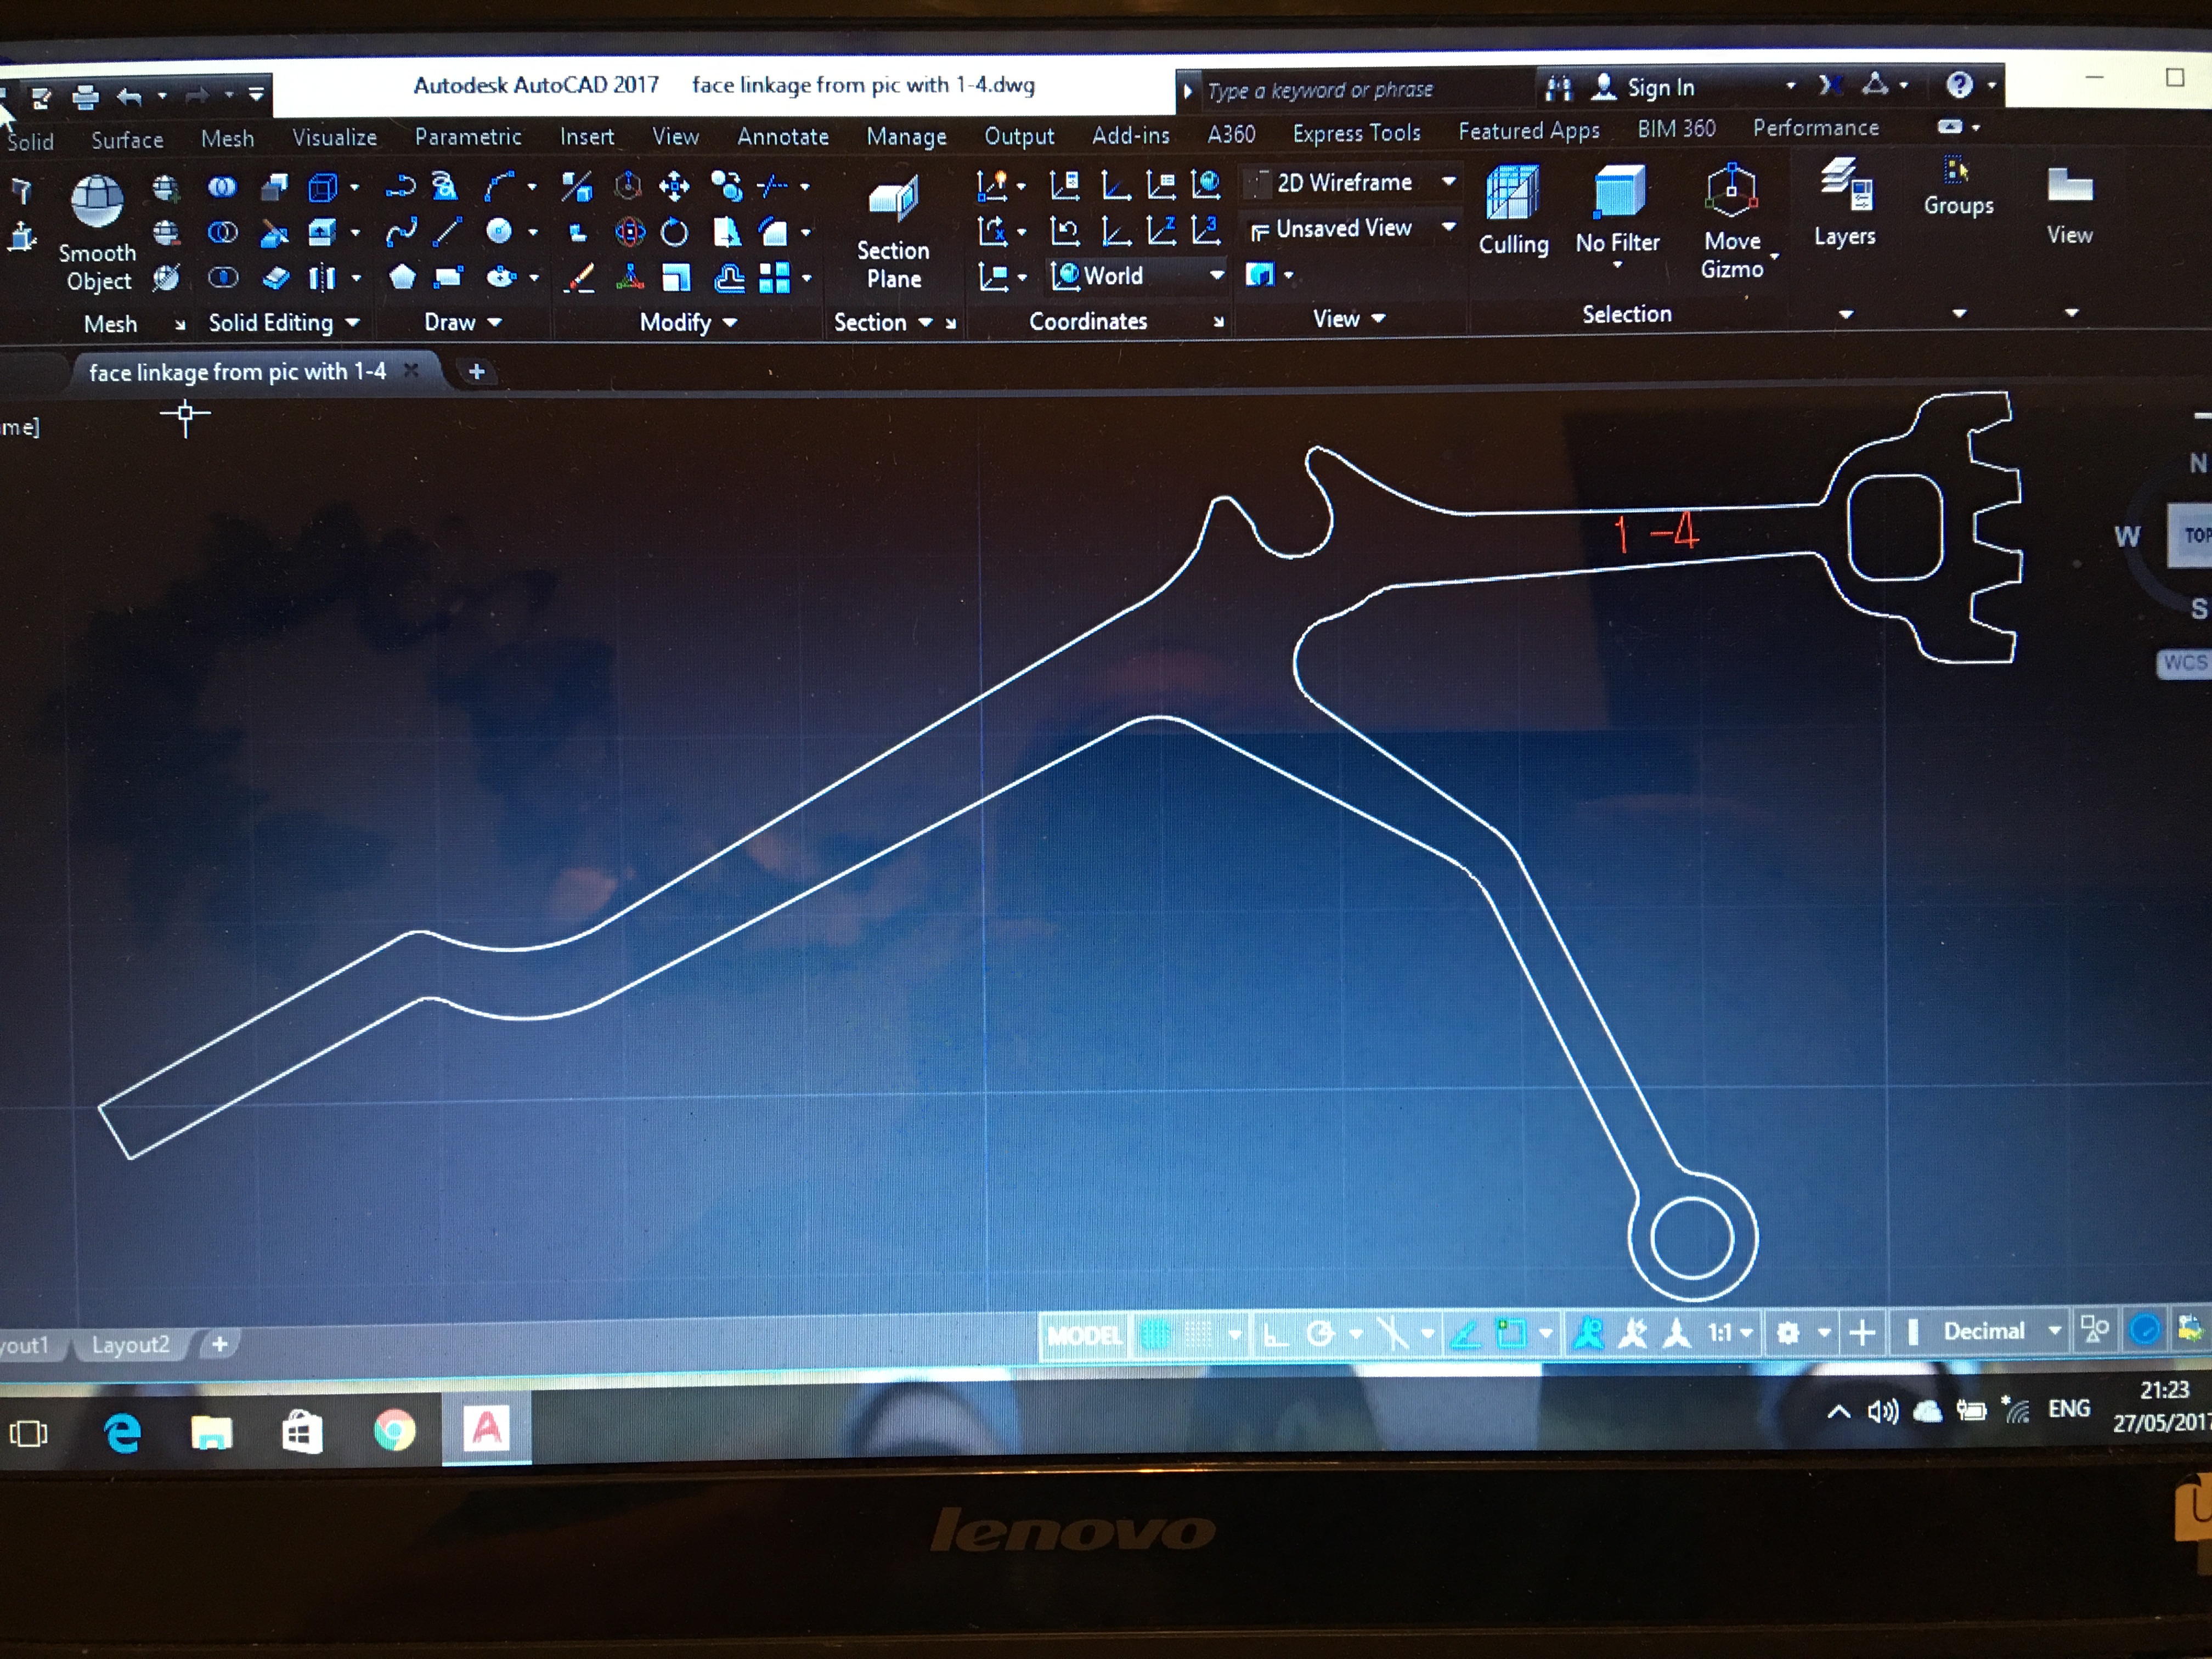Select the Move tool in Modify
Image resolution: width=2212 pixels, height=1659 pixels.
tap(674, 186)
